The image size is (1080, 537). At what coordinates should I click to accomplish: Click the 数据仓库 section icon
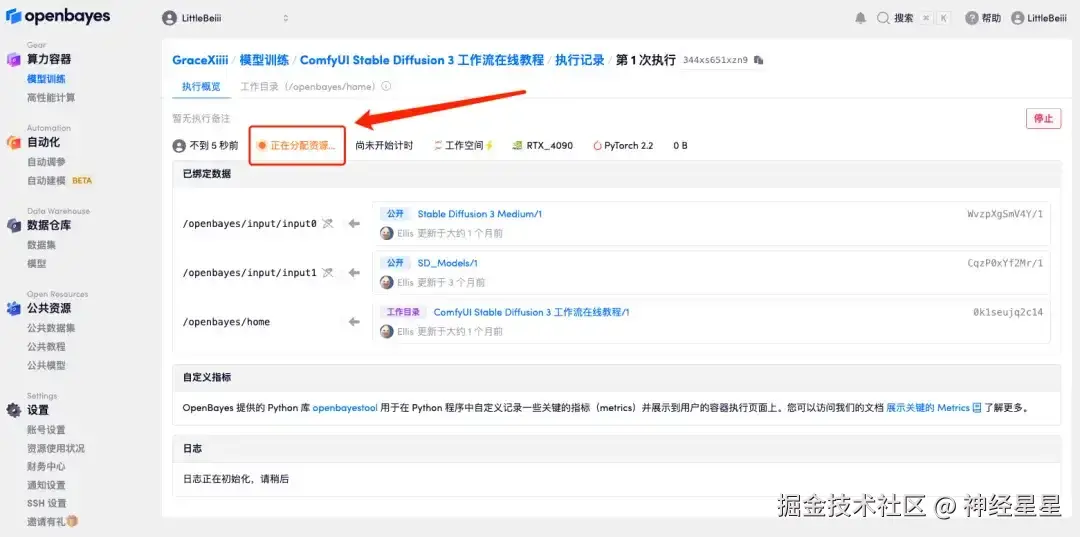[14, 226]
